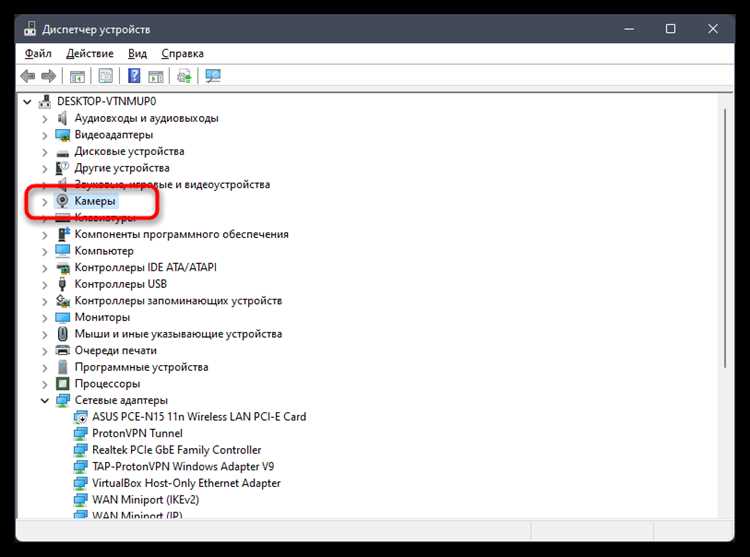The width and height of the screenshot is (750, 557).
Task: Click the printer icon of Очереди печати
Action: pos(62,350)
